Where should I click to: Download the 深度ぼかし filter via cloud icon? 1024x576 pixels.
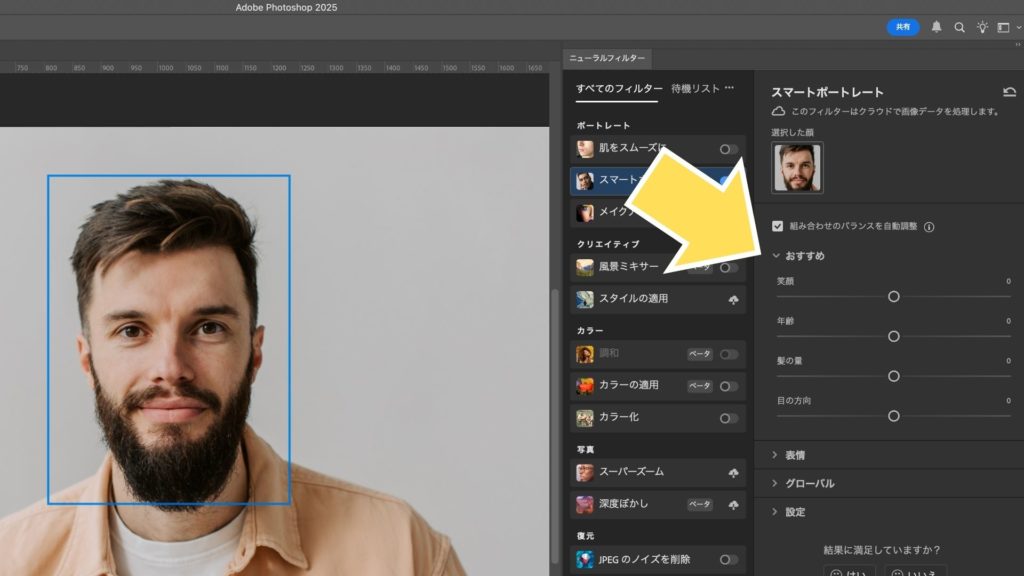click(733, 504)
